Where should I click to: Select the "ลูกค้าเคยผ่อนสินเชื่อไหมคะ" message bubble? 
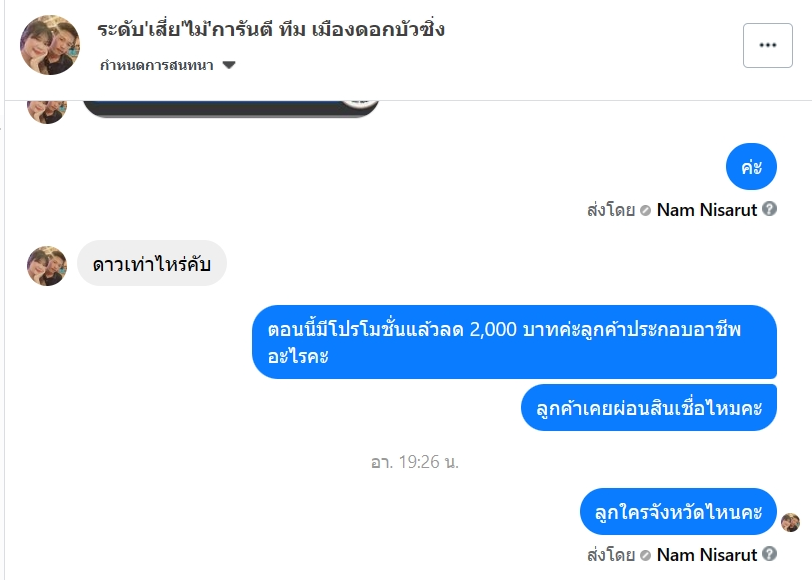[x=649, y=408]
